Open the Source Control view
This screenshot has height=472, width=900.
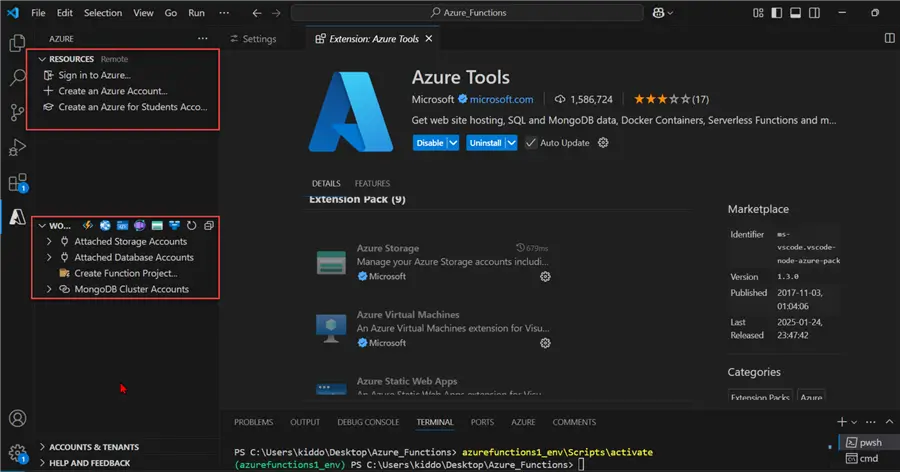point(17,113)
